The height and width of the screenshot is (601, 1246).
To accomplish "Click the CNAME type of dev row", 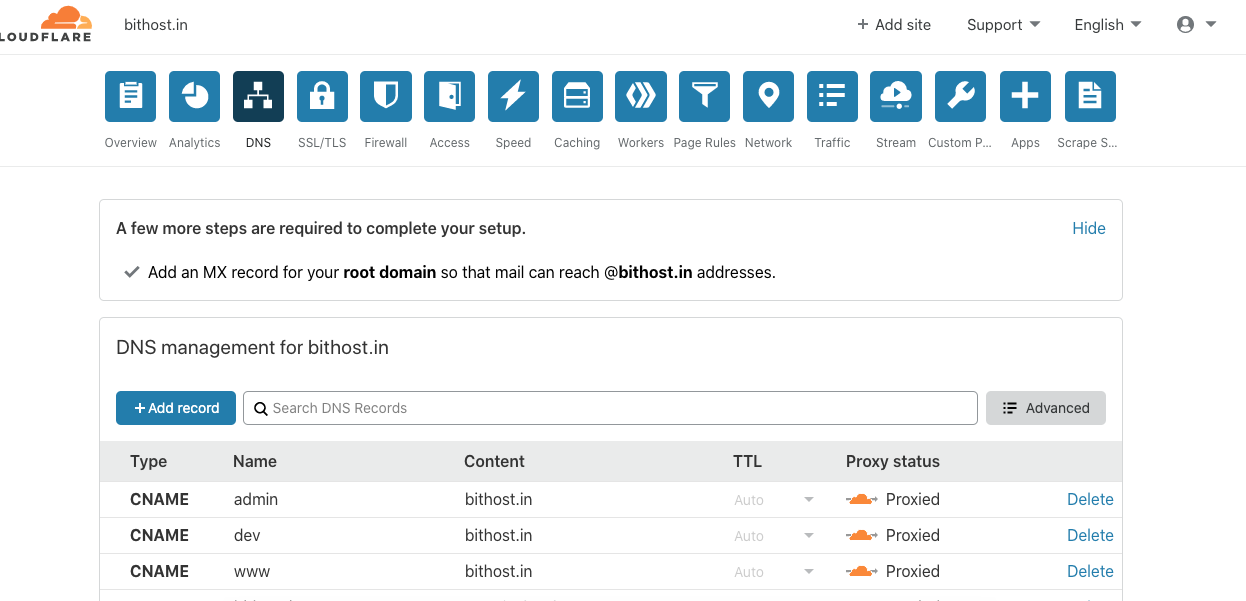I will pyautogui.click(x=159, y=535).
